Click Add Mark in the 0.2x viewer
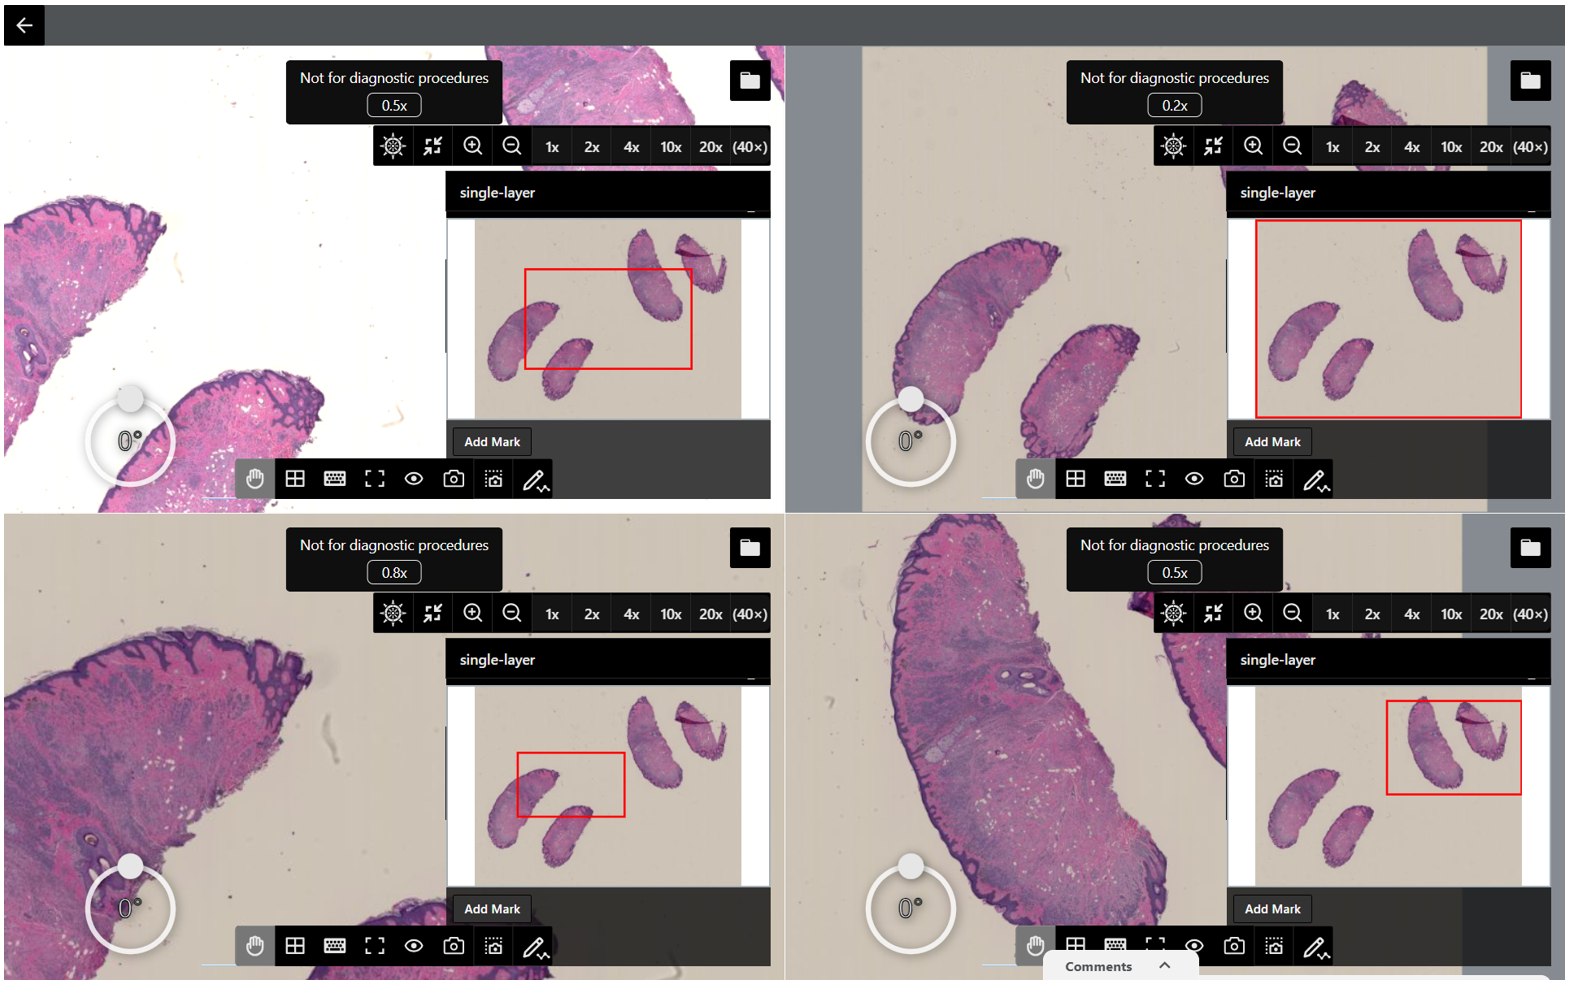The width and height of the screenshot is (1570, 983). click(1273, 441)
